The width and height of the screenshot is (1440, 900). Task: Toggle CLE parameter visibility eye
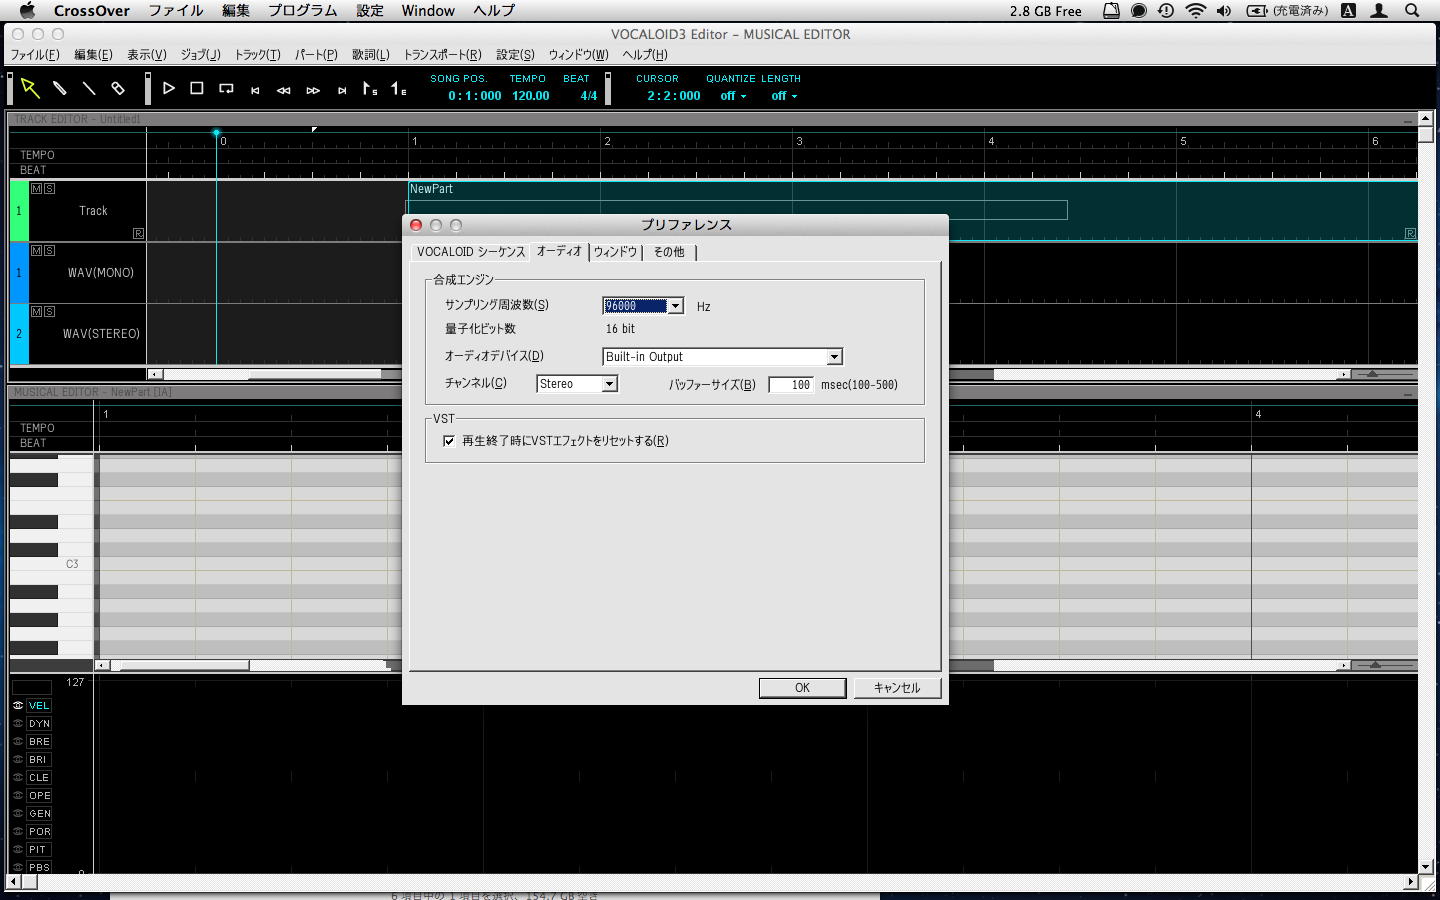click(18, 777)
